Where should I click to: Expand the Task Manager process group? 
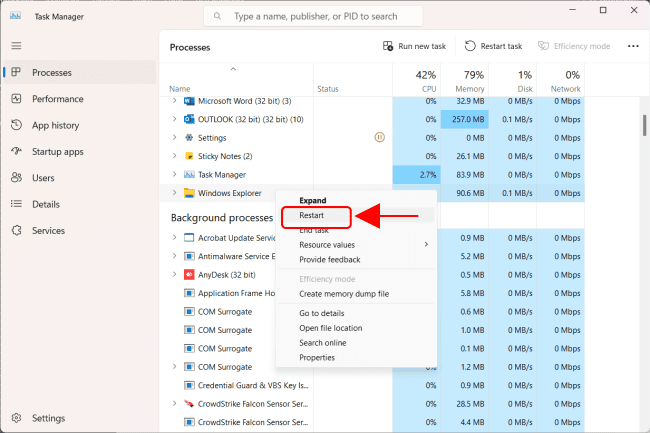pyautogui.click(x=175, y=174)
